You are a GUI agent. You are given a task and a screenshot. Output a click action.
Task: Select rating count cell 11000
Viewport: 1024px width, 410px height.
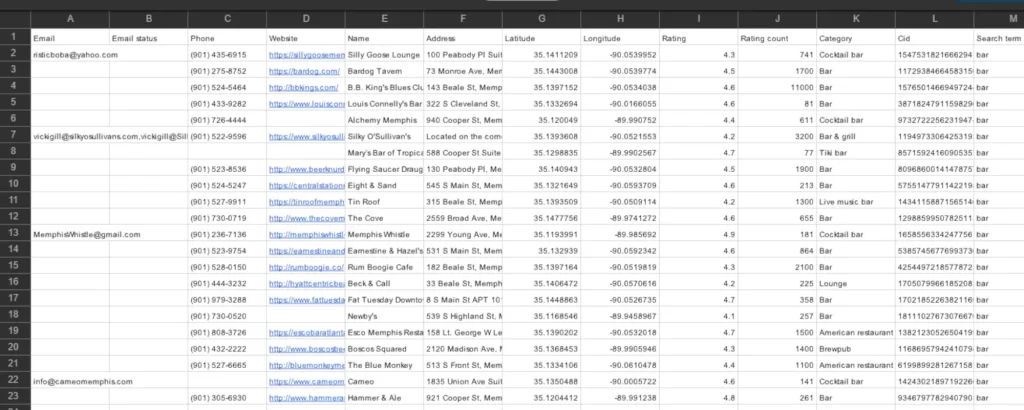point(777,87)
